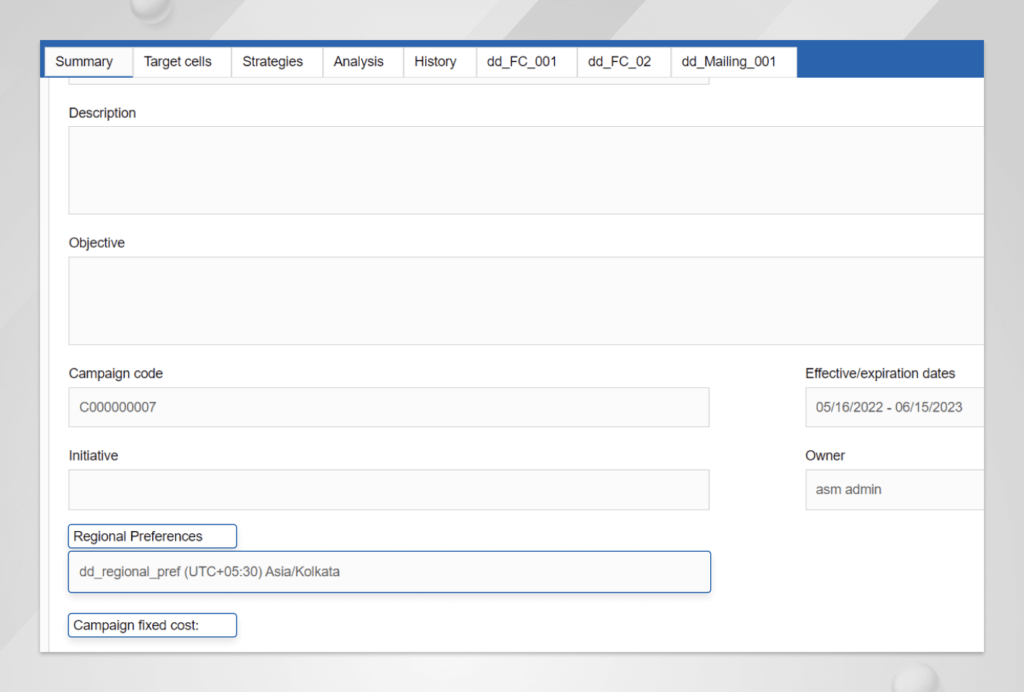
Task: Select the Campaign code field showing C000000007
Action: pos(388,407)
